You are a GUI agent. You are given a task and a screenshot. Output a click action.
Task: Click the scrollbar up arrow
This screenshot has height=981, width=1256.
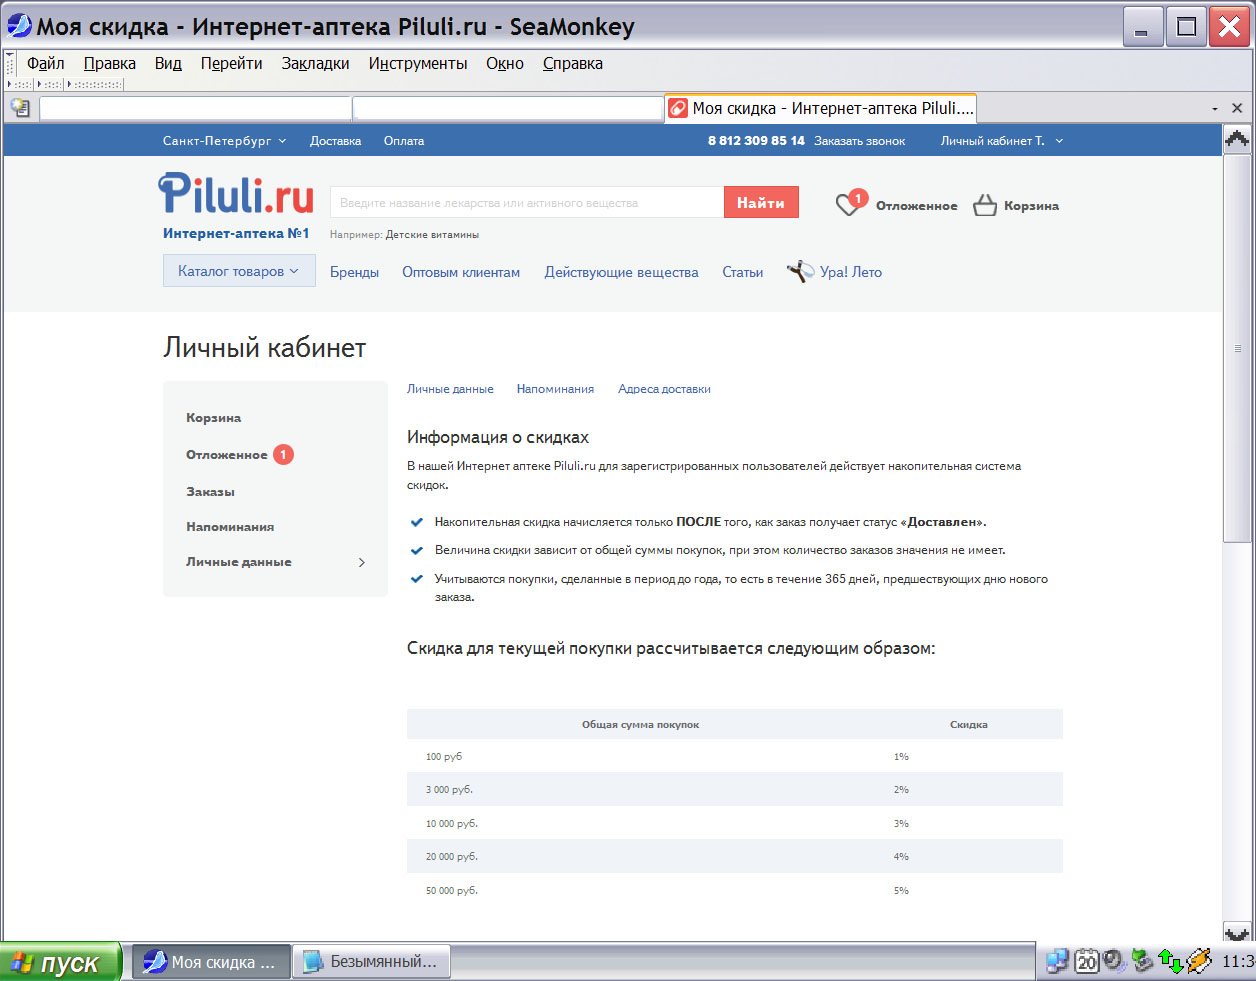tap(1237, 139)
